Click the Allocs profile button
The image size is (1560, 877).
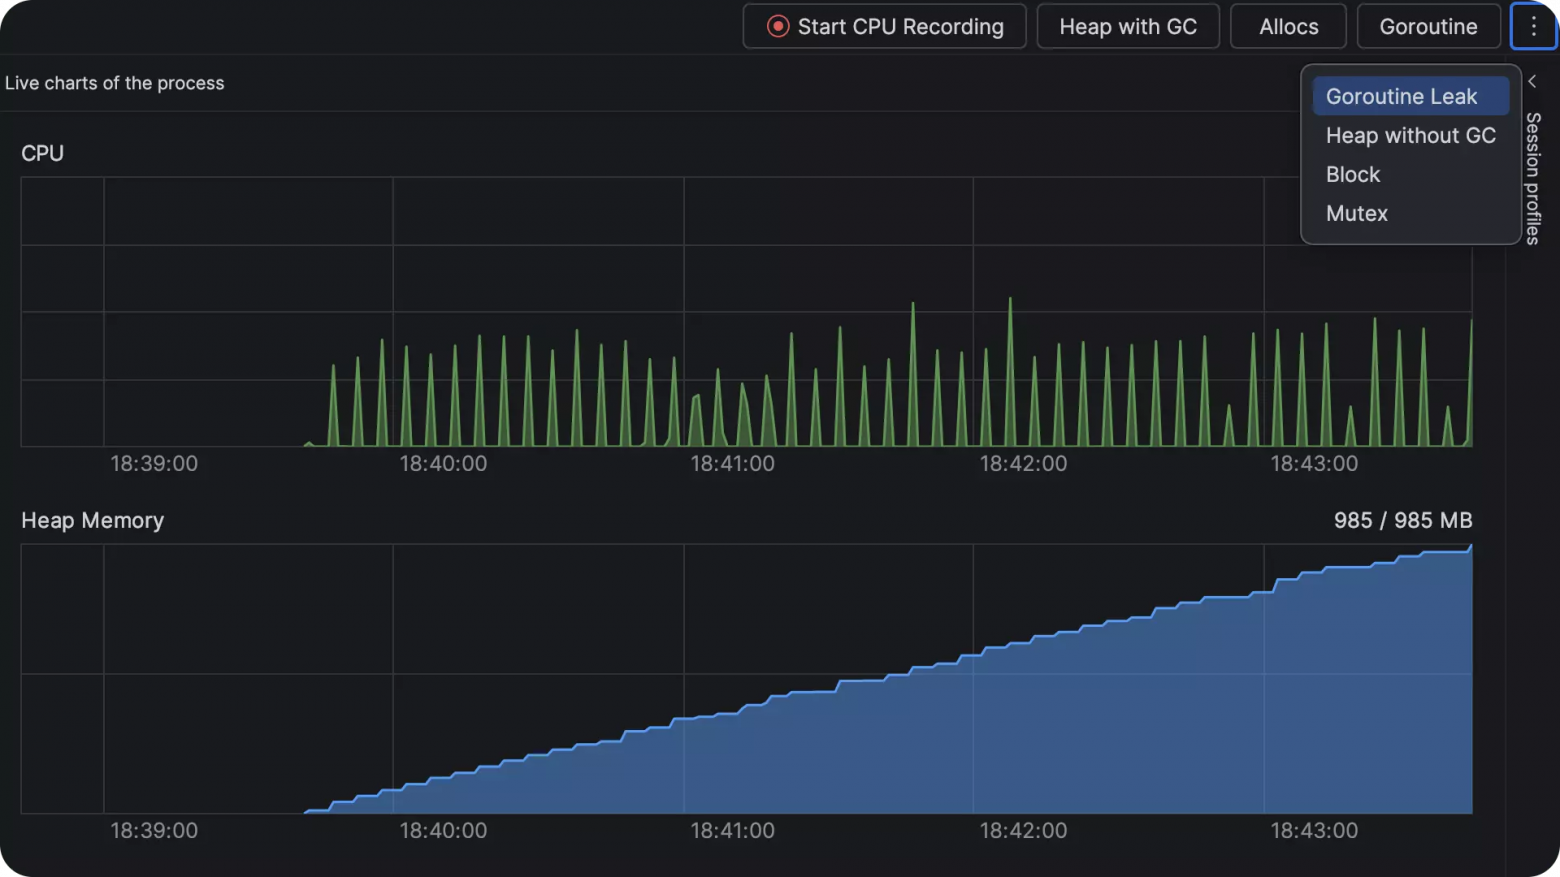pyautogui.click(x=1288, y=27)
